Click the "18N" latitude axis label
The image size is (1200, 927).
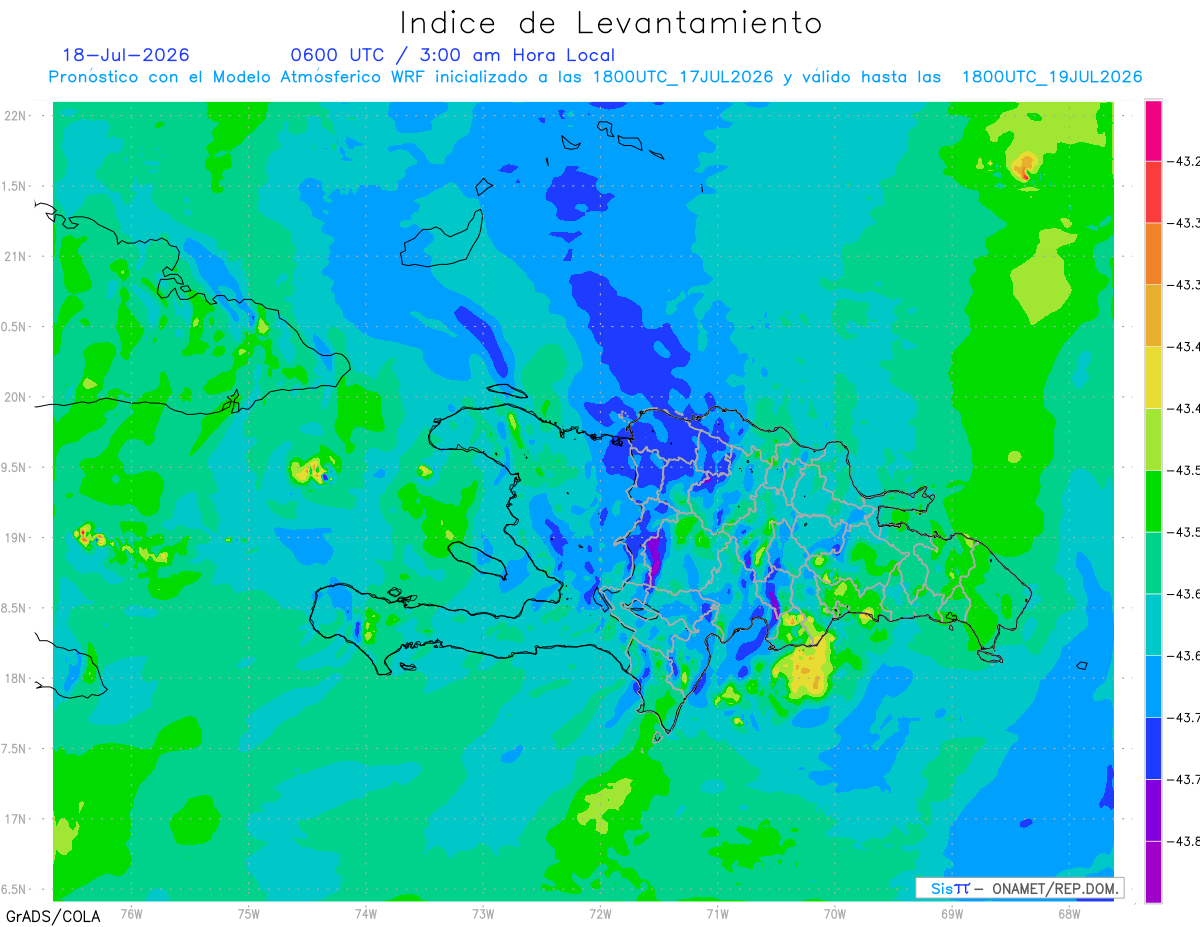(x=16, y=678)
